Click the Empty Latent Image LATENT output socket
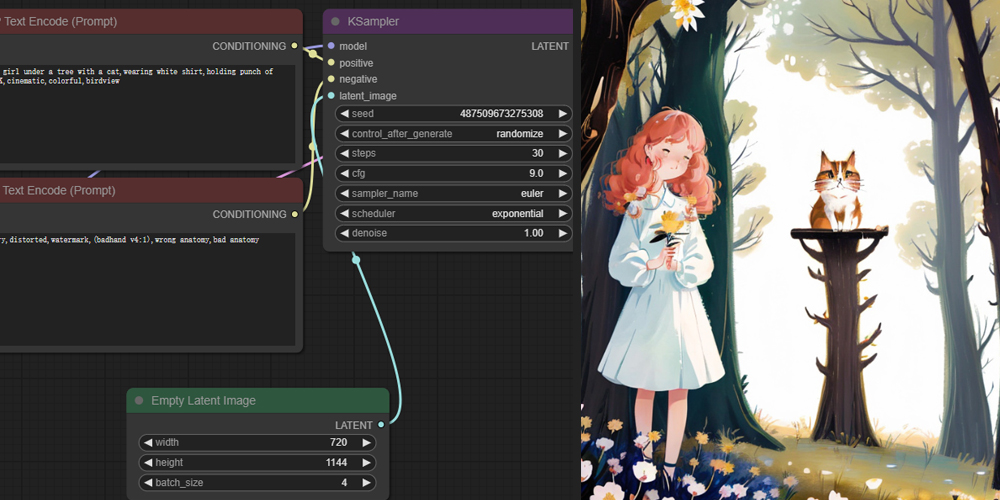This screenshot has width=1000, height=500. point(381,425)
